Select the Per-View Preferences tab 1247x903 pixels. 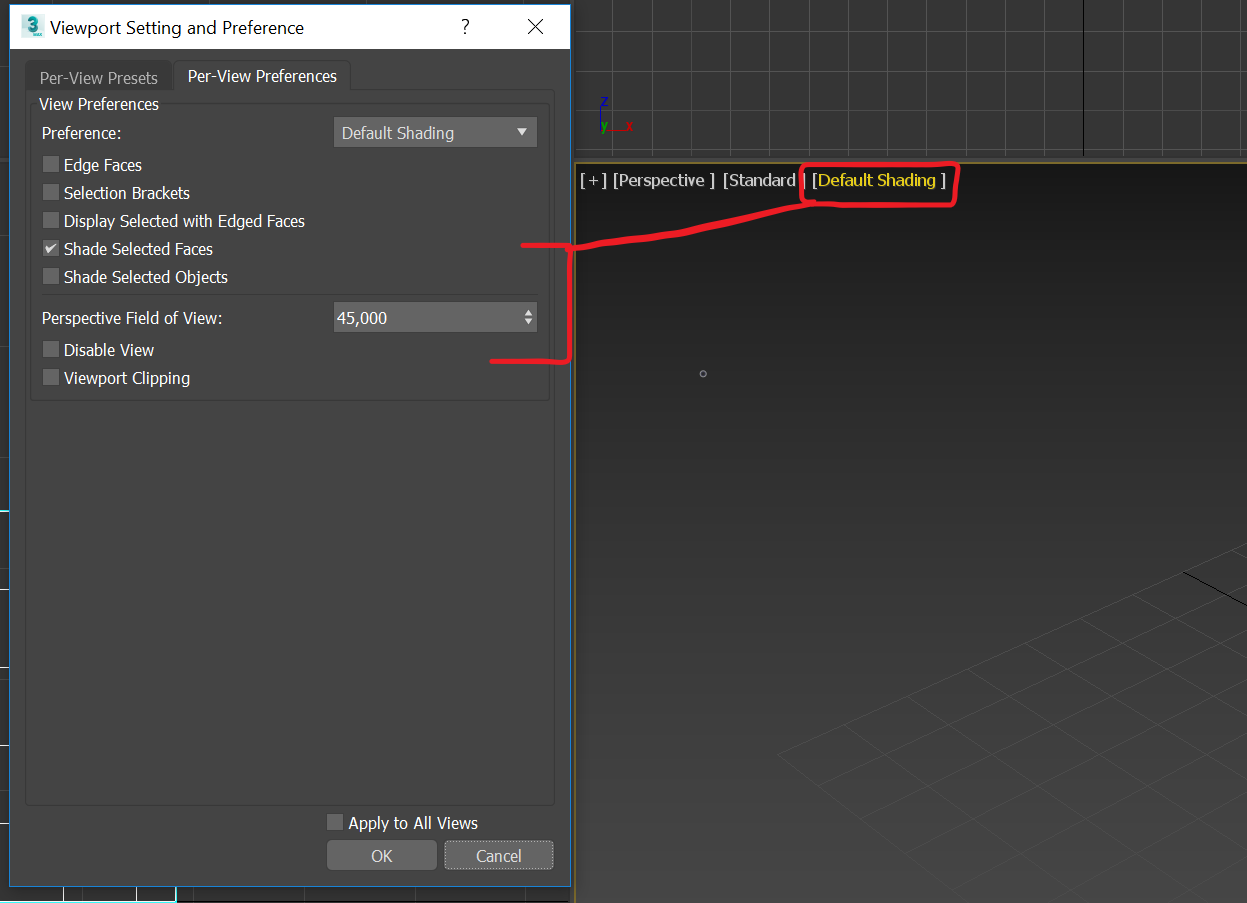click(x=262, y=76)
